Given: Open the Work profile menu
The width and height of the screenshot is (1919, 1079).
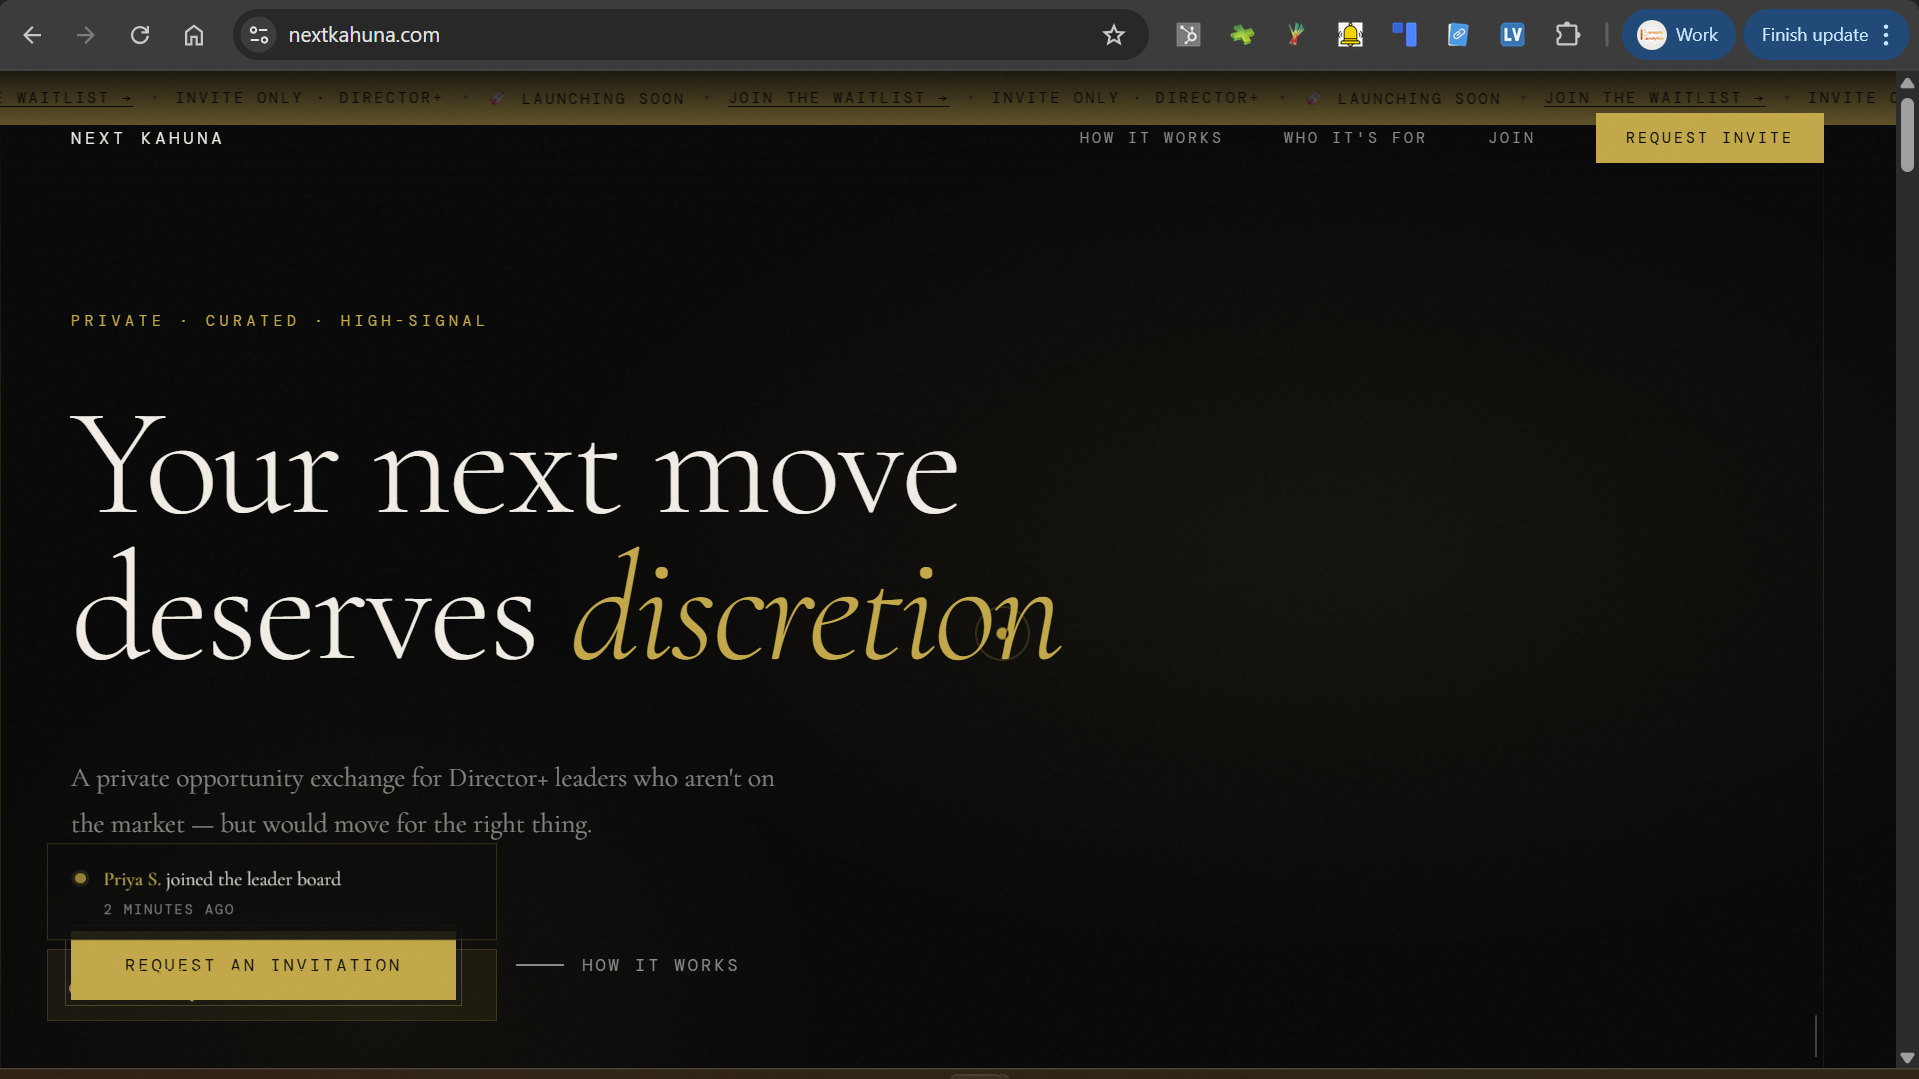Looking at the screenshot, I should pyautogui.click(x=1678, y=35).
